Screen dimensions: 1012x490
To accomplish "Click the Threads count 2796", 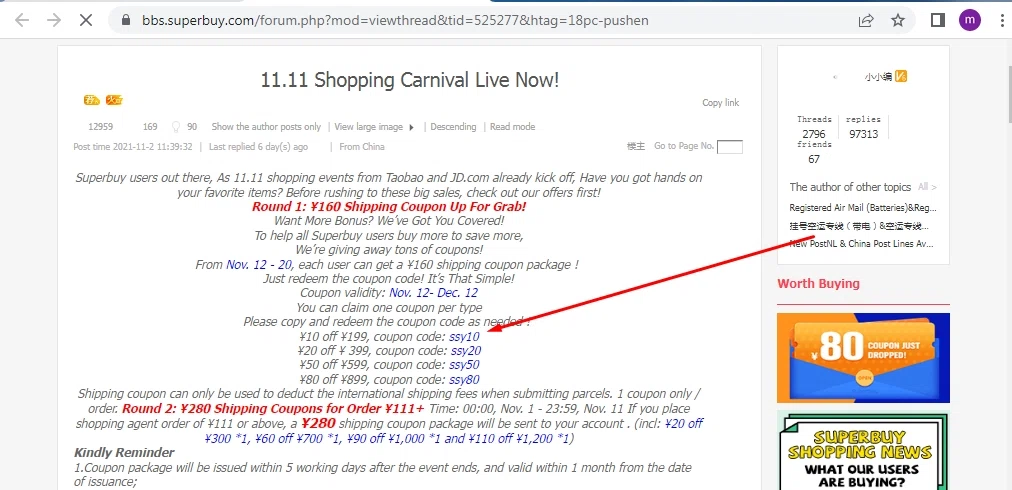I will coord(814,134).
